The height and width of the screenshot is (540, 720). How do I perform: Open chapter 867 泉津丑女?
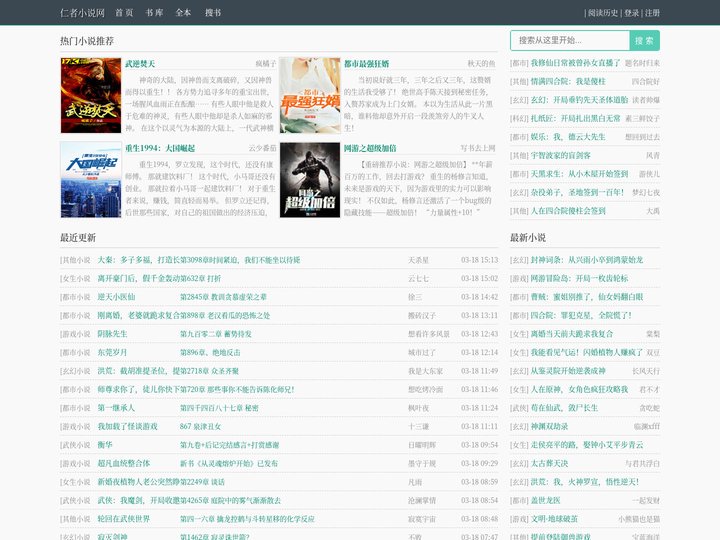pos(200,426)
